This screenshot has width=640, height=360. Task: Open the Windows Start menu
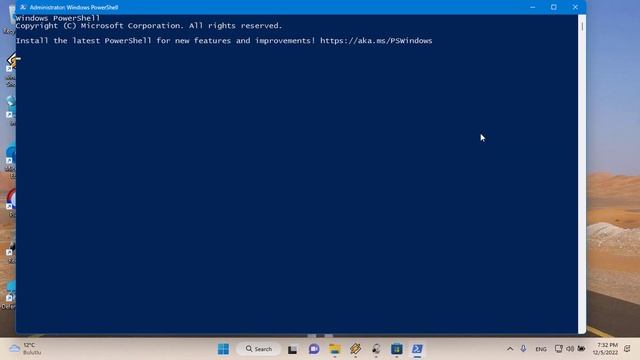223,349
